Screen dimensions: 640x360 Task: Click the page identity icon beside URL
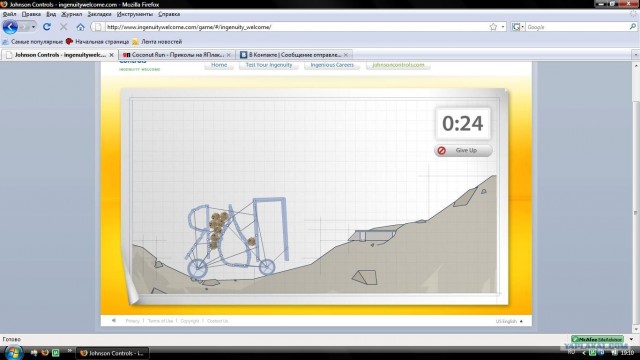click(x=98, y=27)
